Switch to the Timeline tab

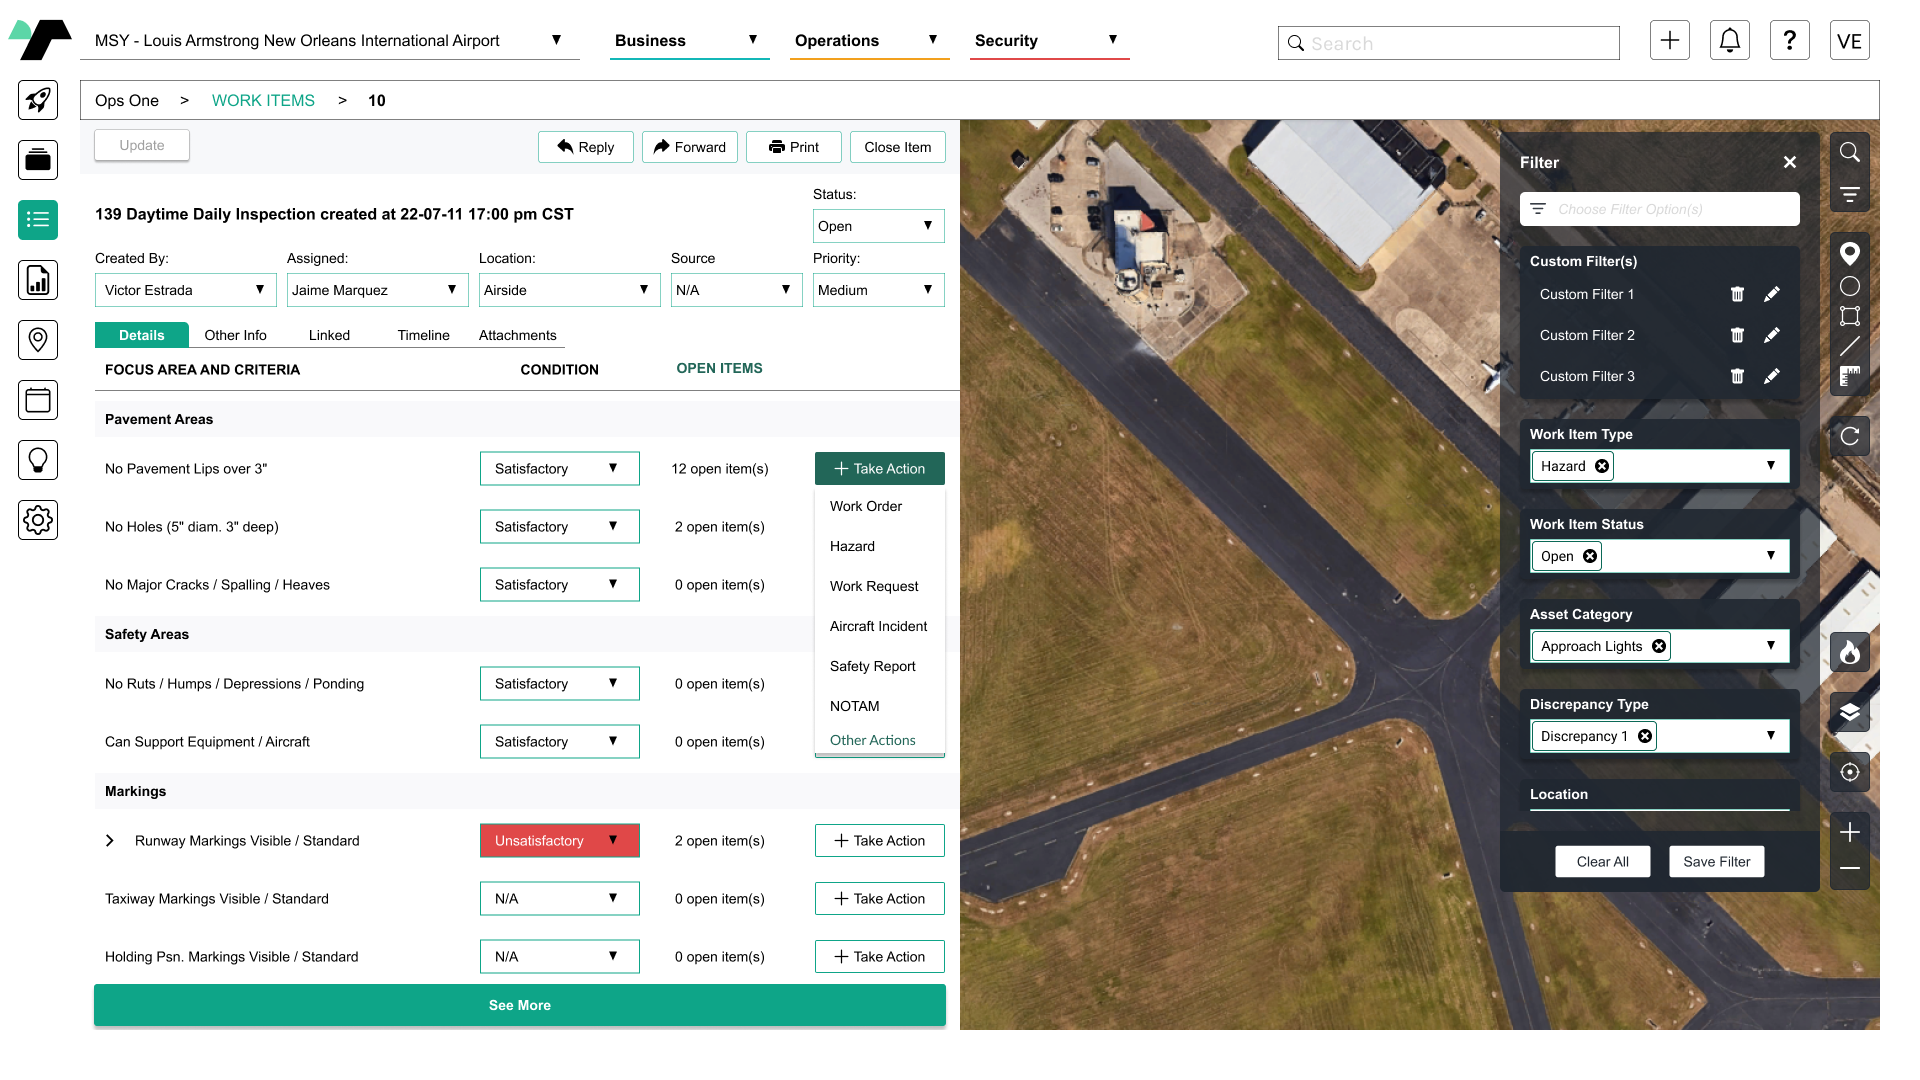coord(422,335)
